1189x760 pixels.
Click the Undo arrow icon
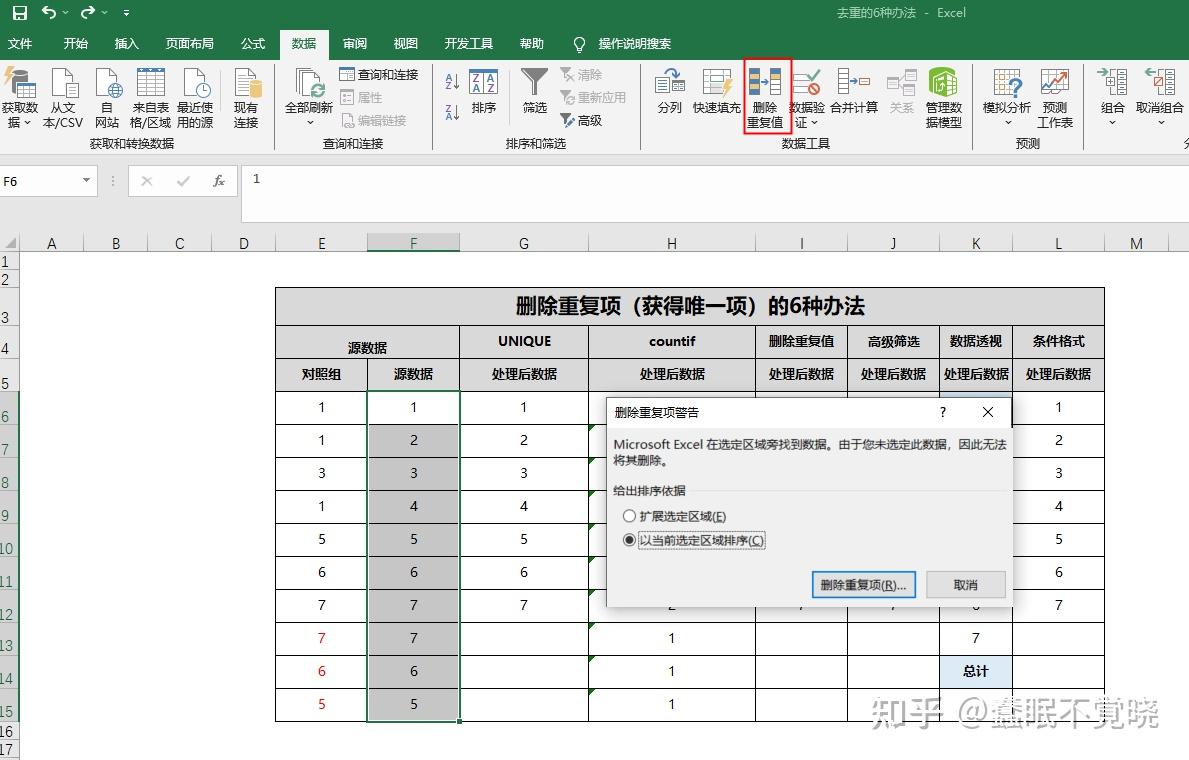[x=49, y=12]
